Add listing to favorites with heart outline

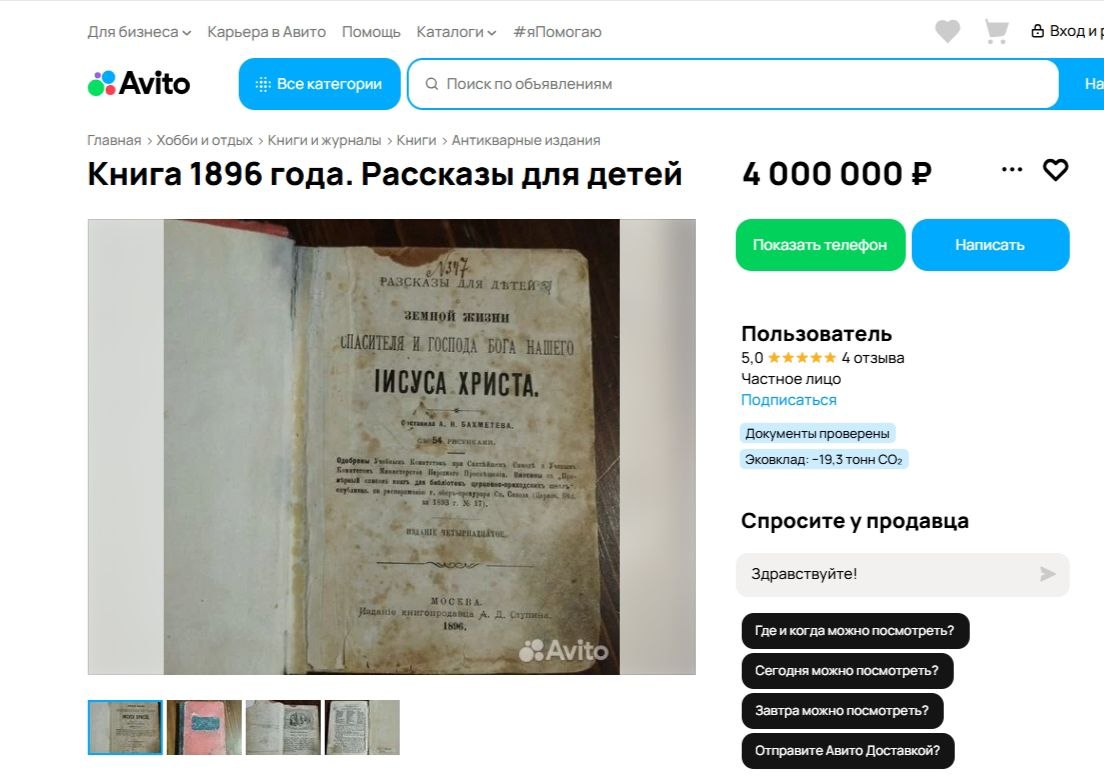[x=1055, y=170]
